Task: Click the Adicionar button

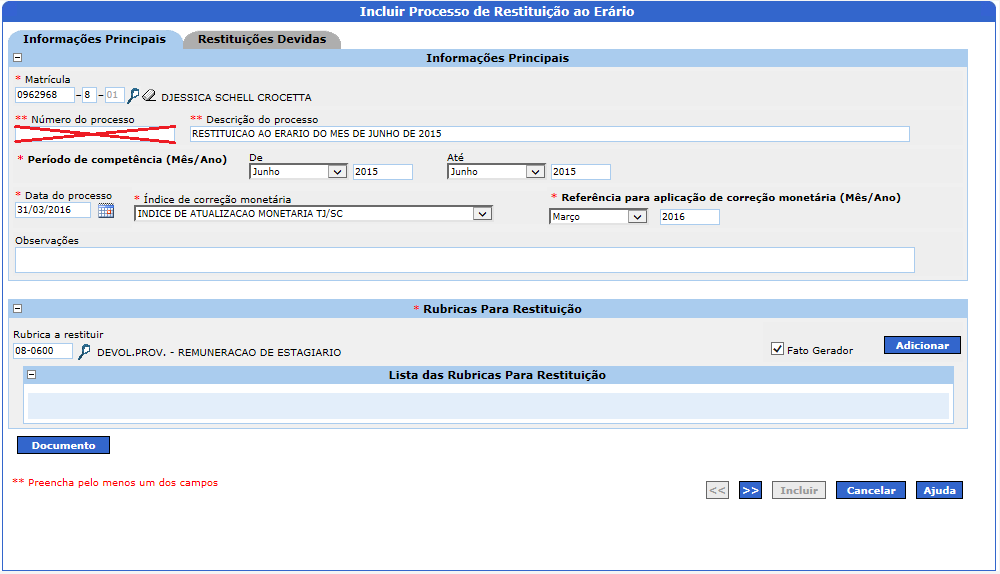Action: point(921,345)
